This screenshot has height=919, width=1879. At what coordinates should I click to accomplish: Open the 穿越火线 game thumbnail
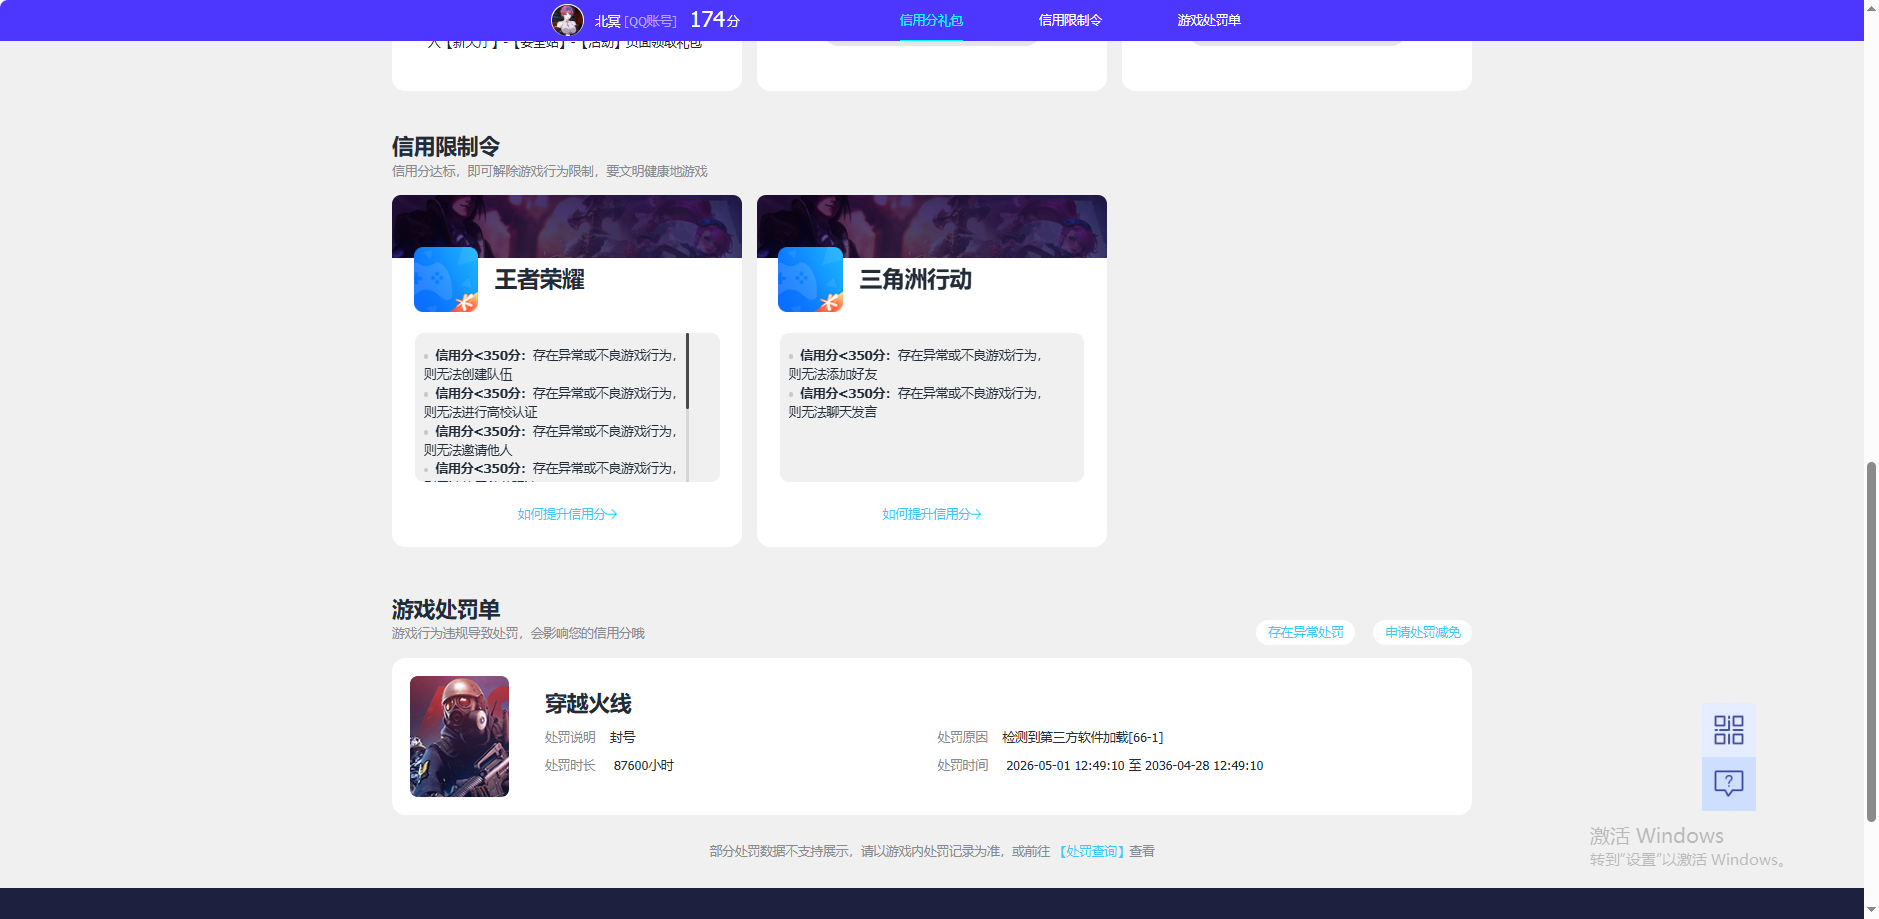point(459,736)
